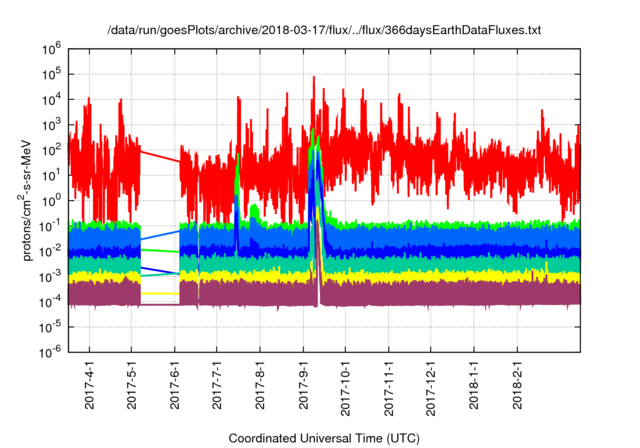Select the x-axis label 2018-1-1

(474, 388)
